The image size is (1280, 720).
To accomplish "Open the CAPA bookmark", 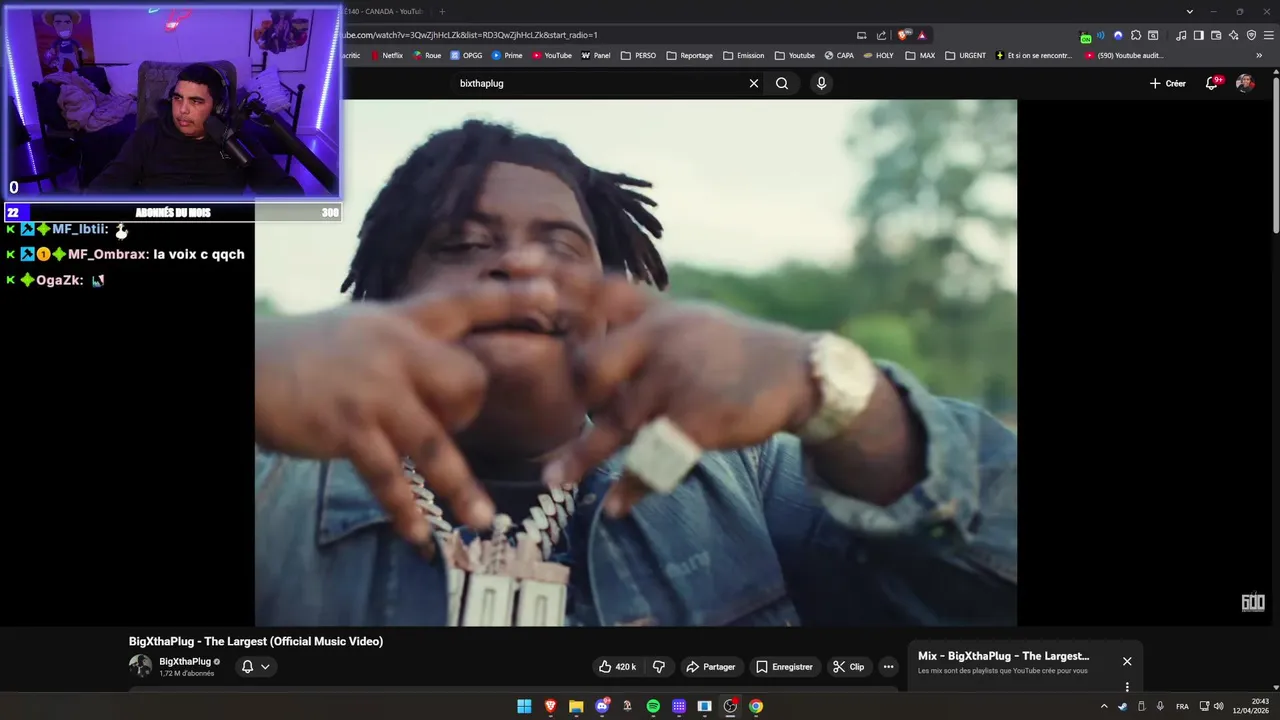I will pos(839,56).
